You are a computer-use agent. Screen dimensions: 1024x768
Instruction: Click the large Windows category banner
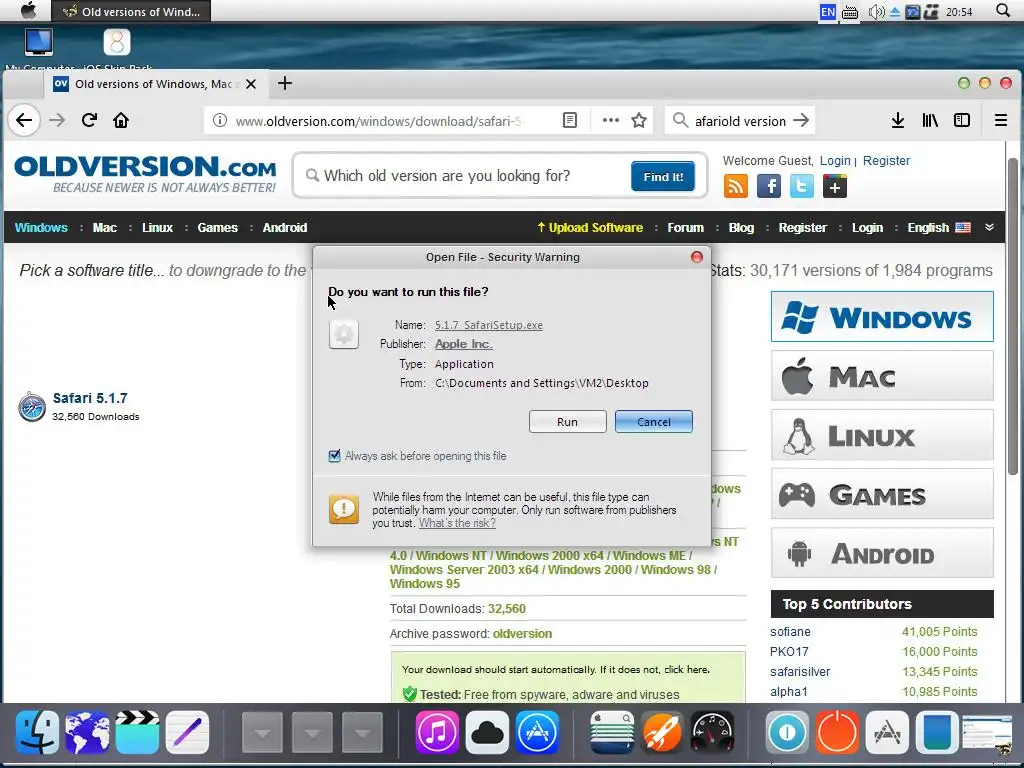point(882,317)
